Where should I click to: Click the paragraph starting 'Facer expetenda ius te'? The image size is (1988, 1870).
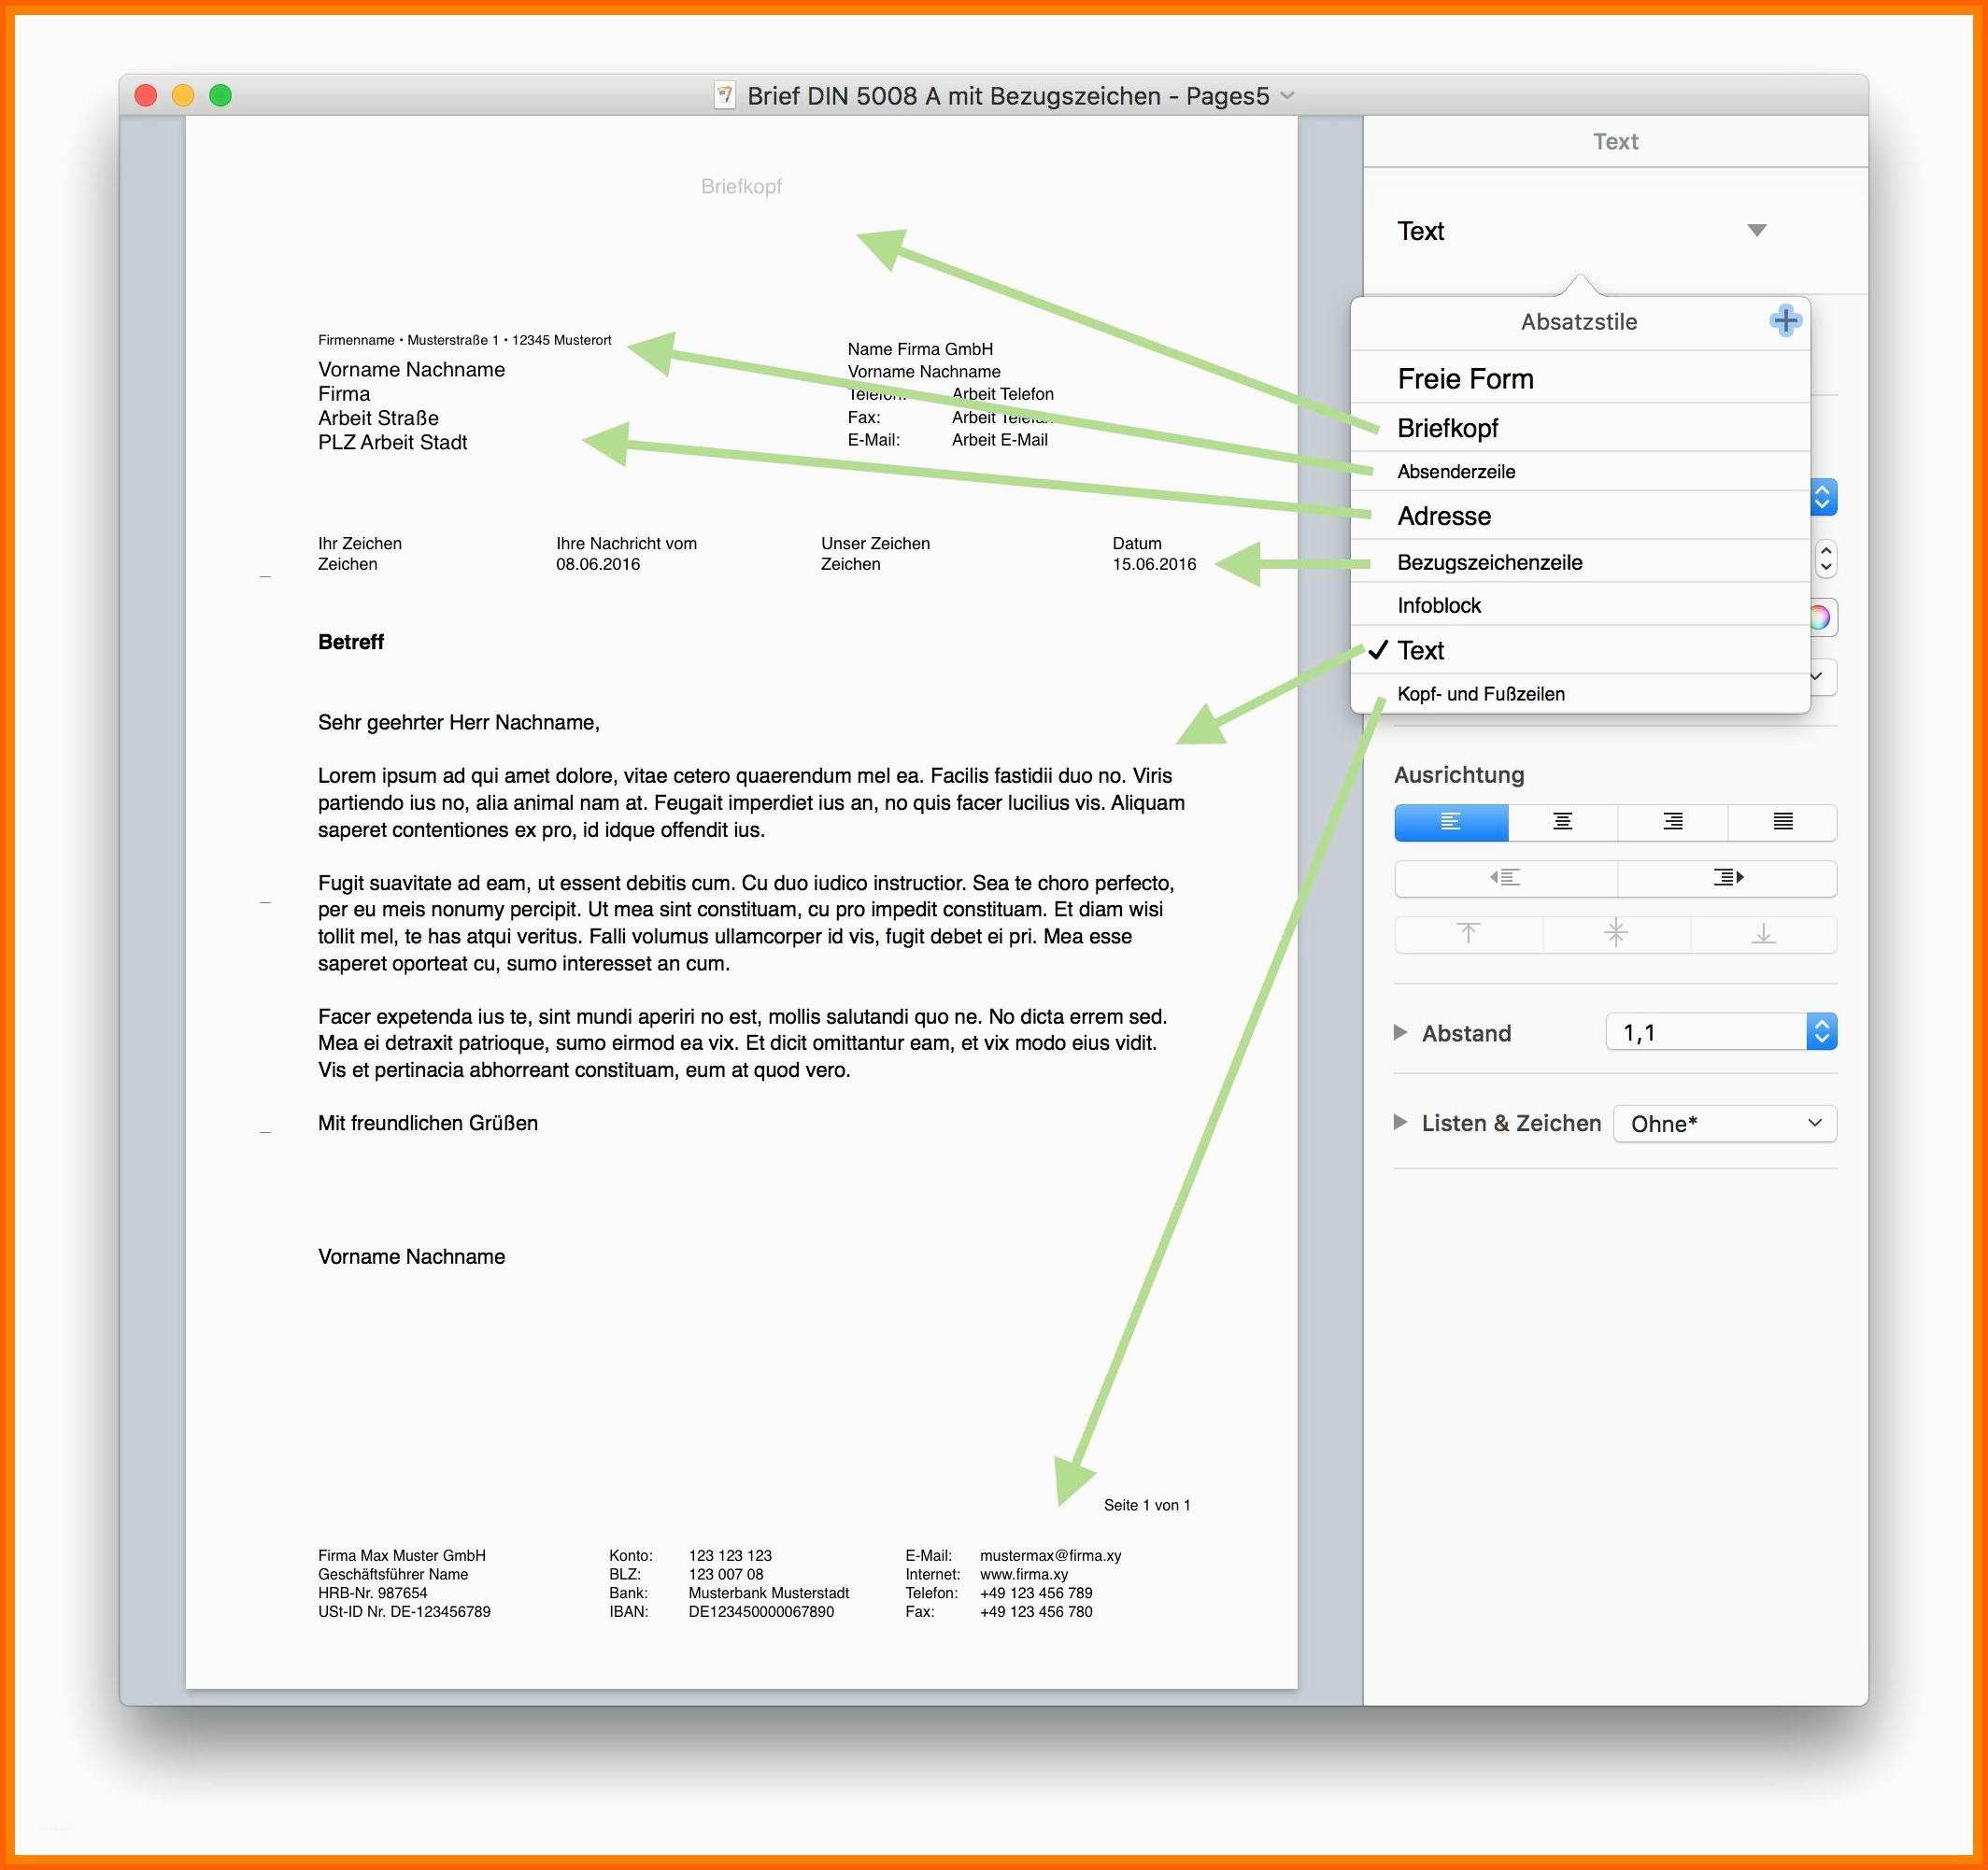tap(742, 1043)
